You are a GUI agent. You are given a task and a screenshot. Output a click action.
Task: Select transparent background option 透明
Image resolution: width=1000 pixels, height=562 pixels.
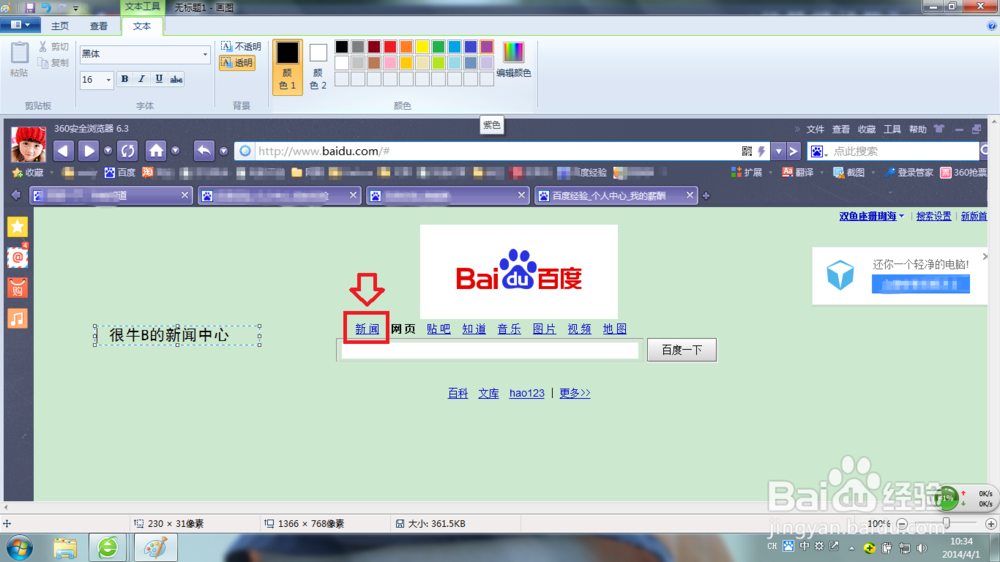(x=237, y=63)
